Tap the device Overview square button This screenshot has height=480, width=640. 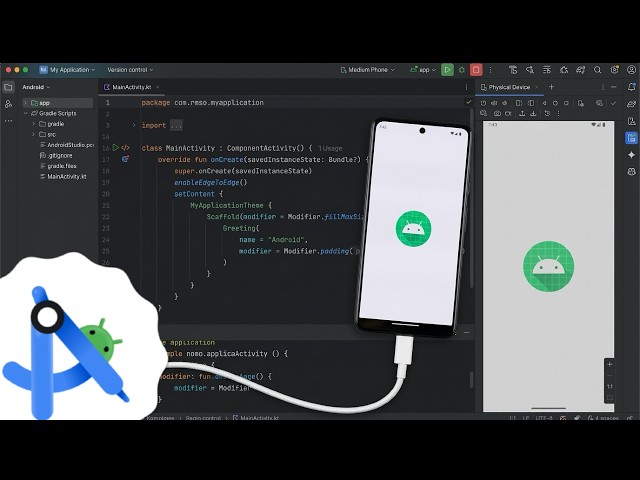point(566,103)
